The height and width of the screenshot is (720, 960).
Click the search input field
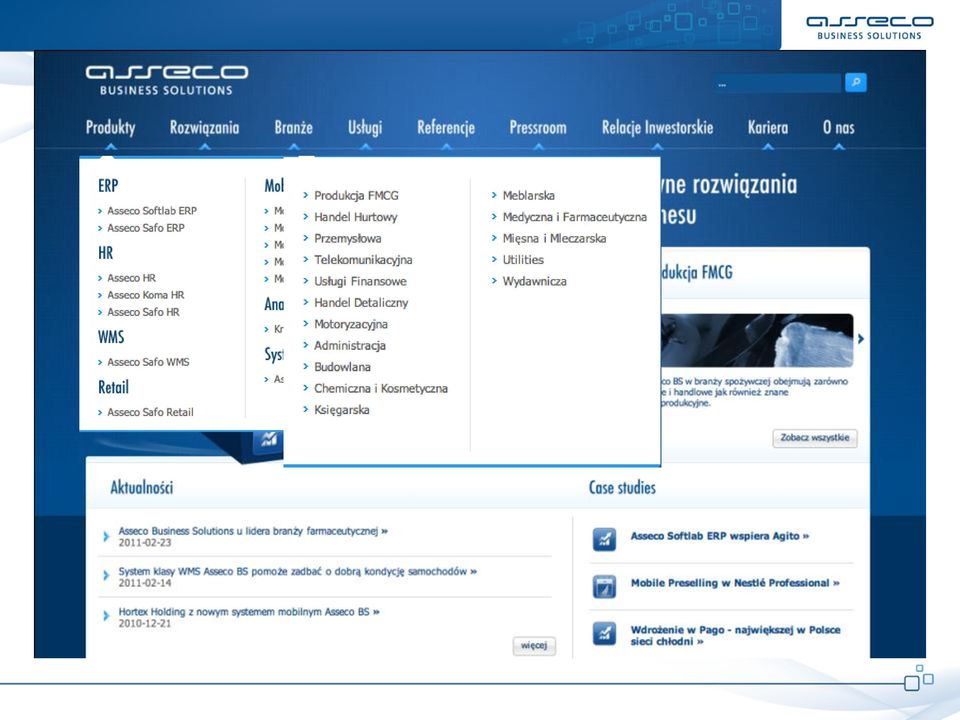pos(777,83)
